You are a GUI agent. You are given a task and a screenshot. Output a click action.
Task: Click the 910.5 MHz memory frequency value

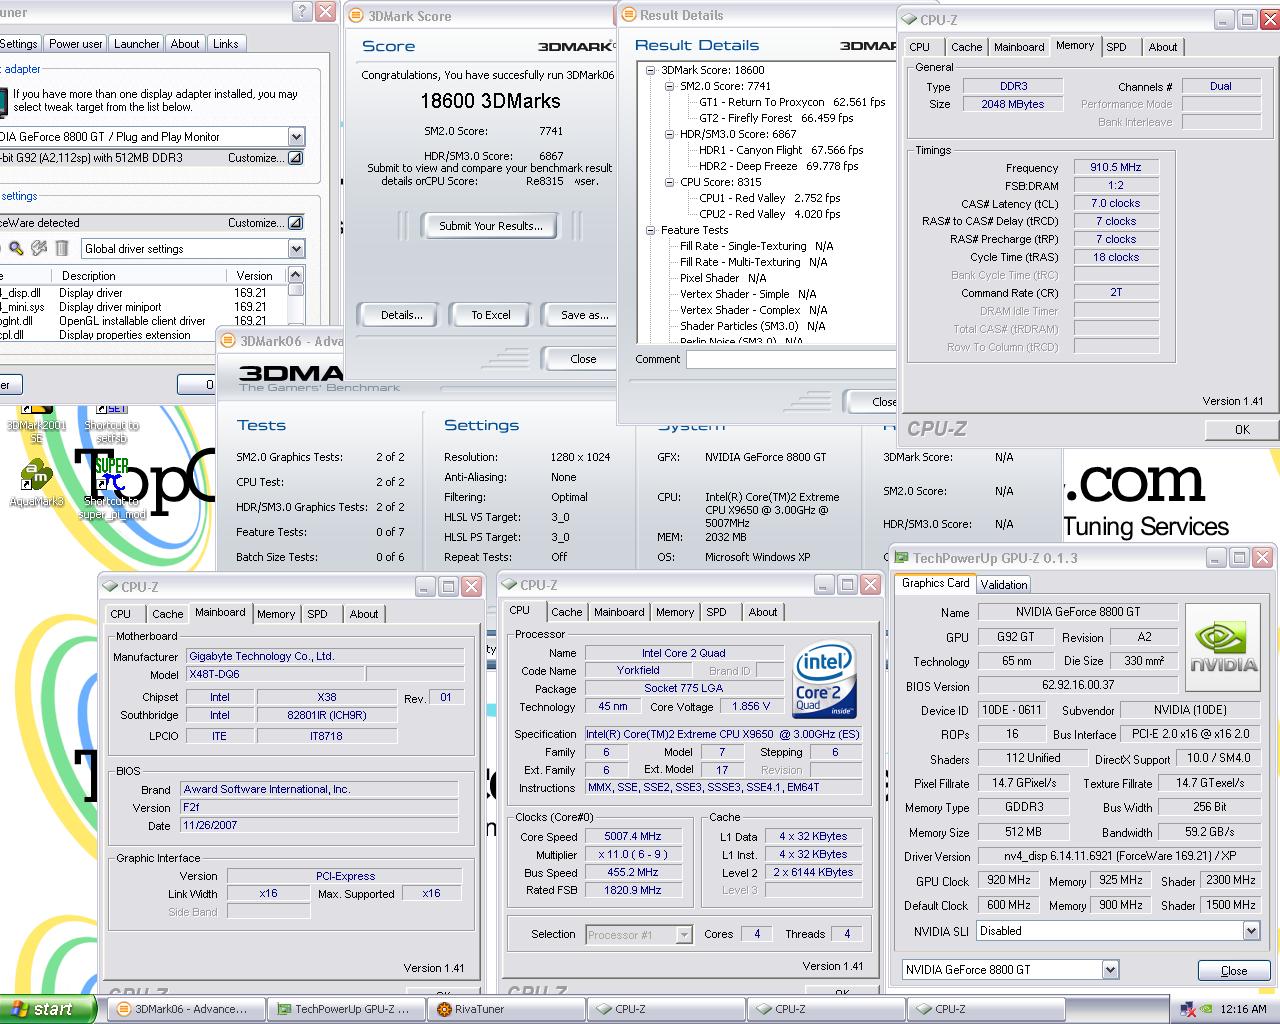(x=1116, y=167)
